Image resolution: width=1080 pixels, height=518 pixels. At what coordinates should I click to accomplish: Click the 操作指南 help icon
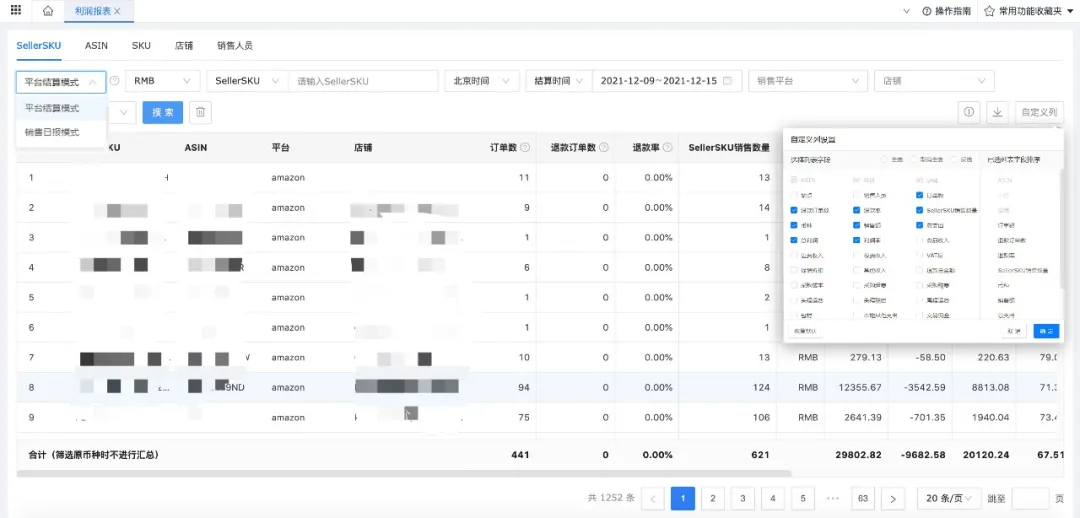tap(926, 11)
